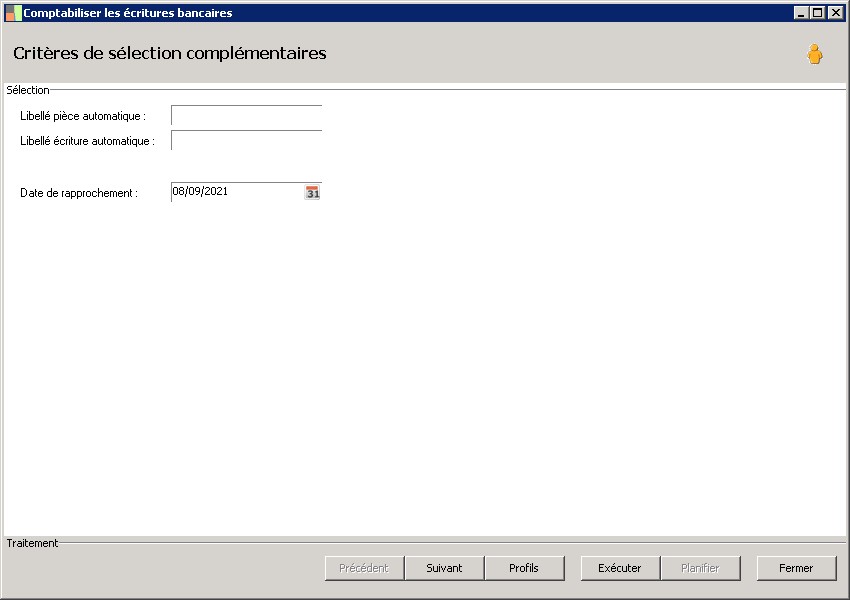Close the wizard with Fermer
Viewport: 850px width, 600px height.
pyautogui.click(x=796, y=568)
